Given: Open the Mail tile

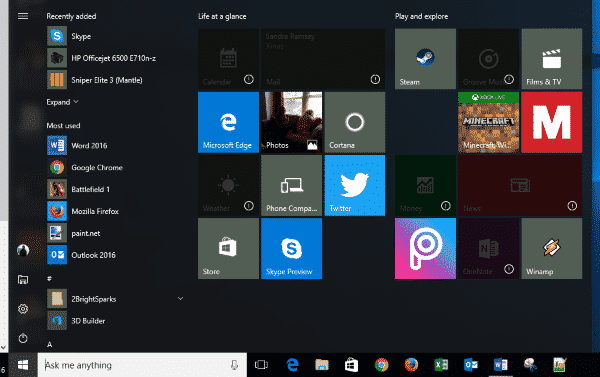Looking at the screenshot, I should [x=323, y=59].
